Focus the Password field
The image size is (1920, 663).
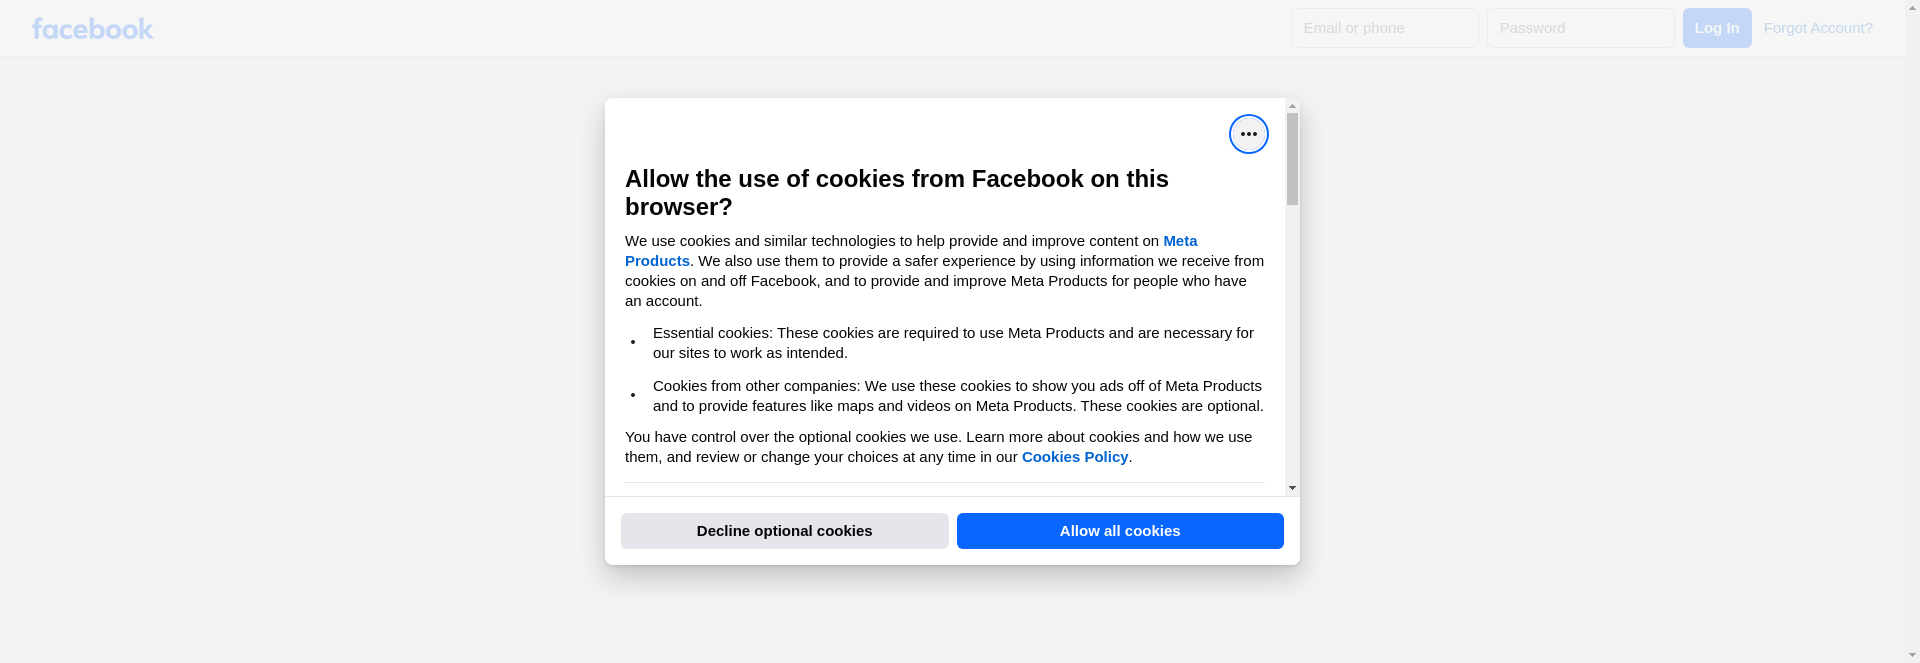click(1580, 28)
